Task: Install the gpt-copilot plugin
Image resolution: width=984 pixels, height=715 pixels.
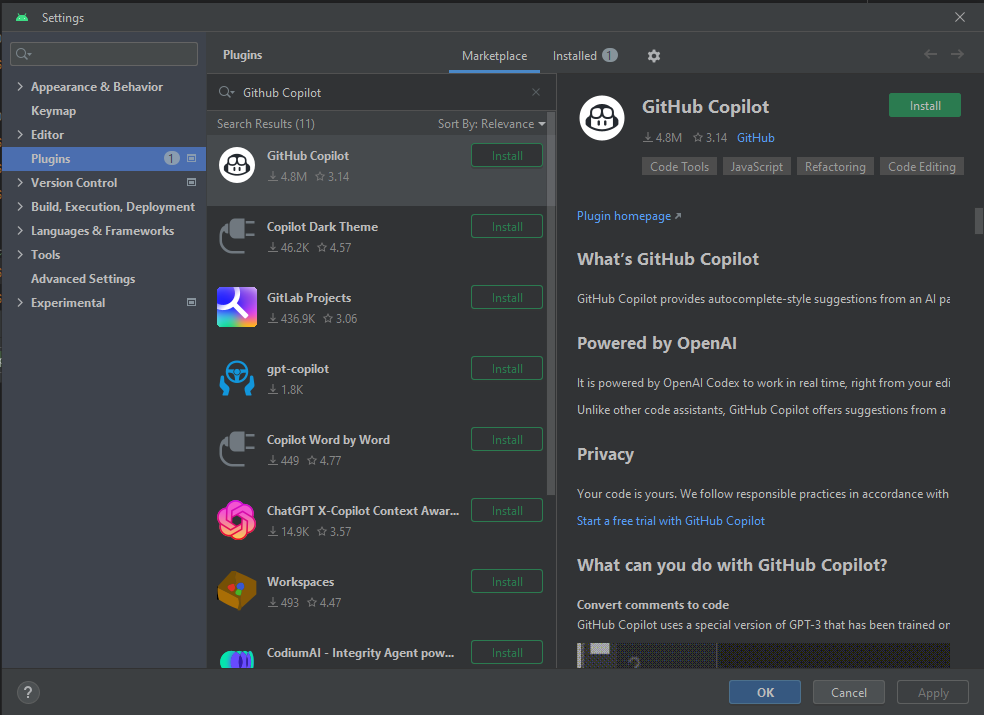Action: (x=506, y=368)
